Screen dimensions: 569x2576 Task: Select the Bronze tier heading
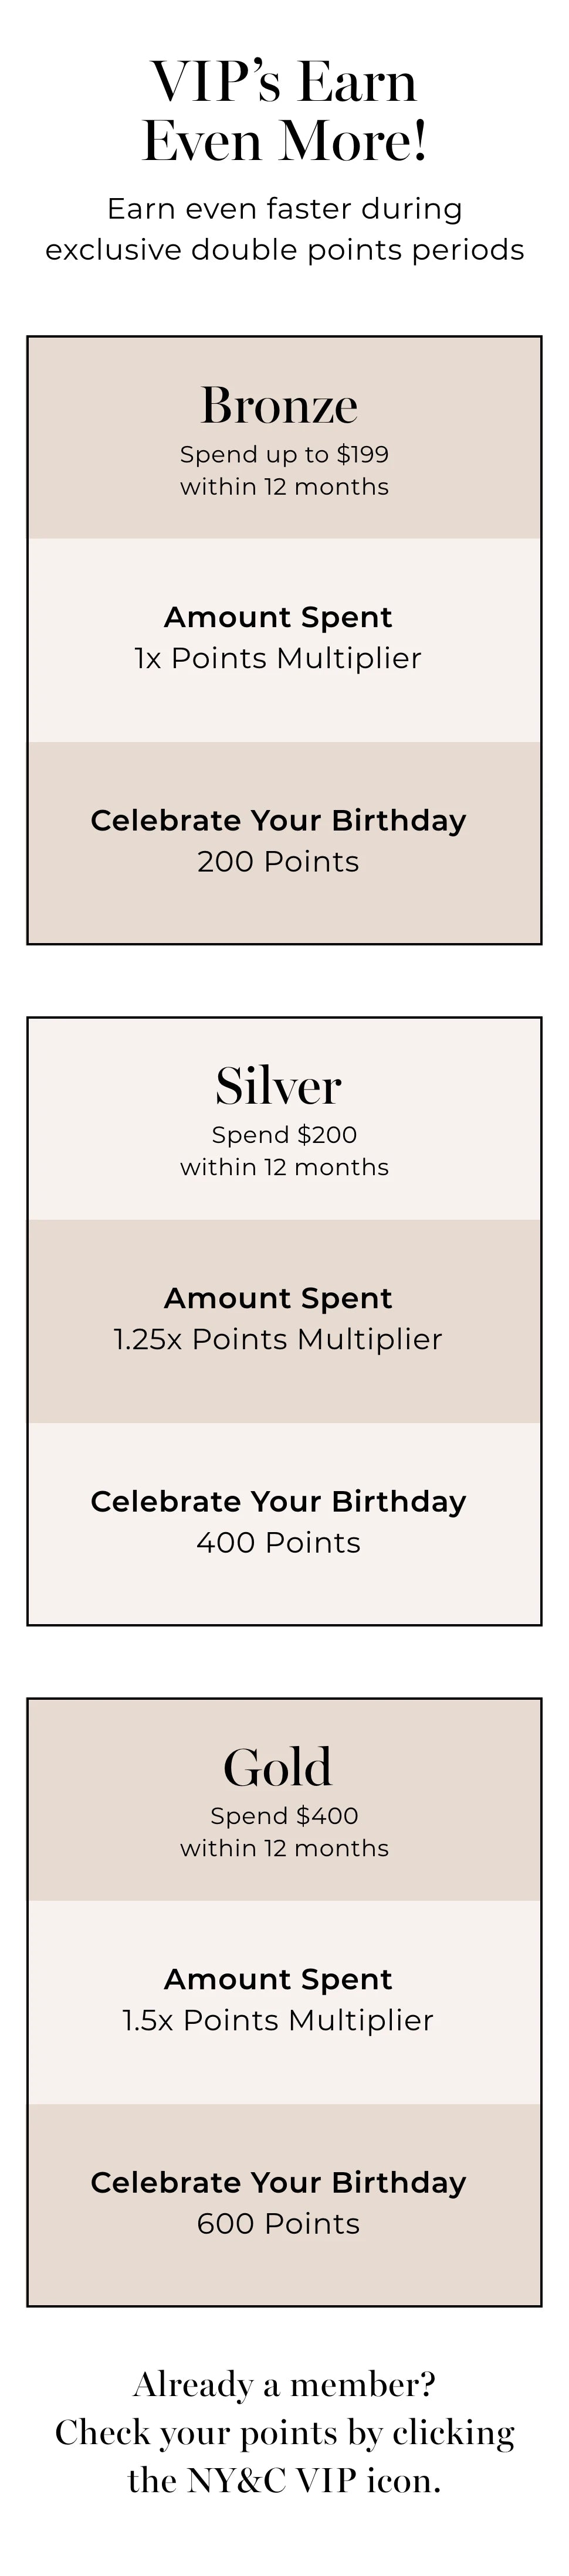pyautogui.click(x=279, y=405)
